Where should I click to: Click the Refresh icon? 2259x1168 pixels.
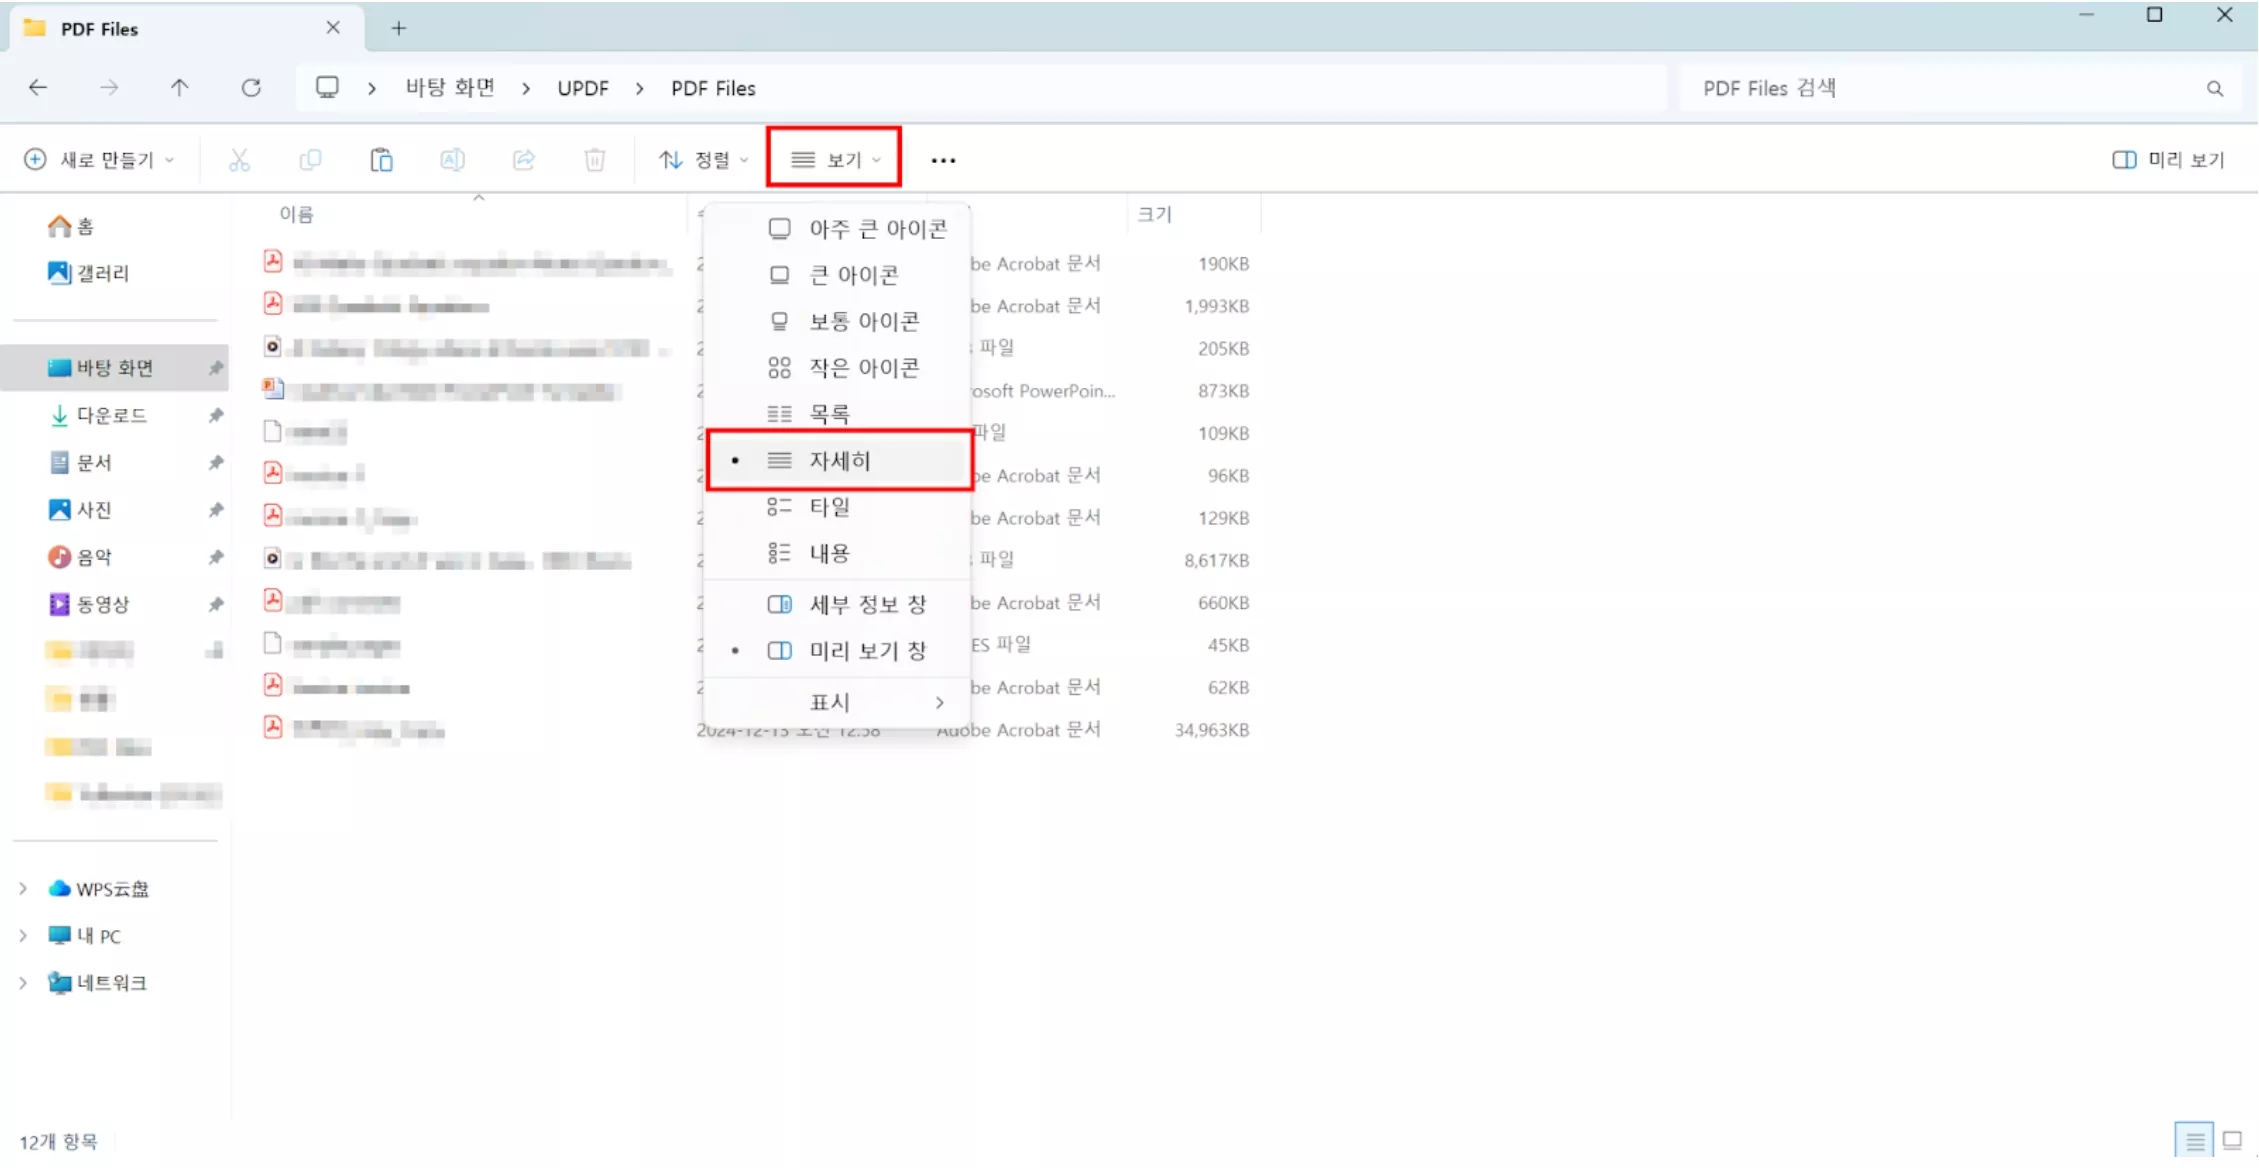click(x=251, y=87)
